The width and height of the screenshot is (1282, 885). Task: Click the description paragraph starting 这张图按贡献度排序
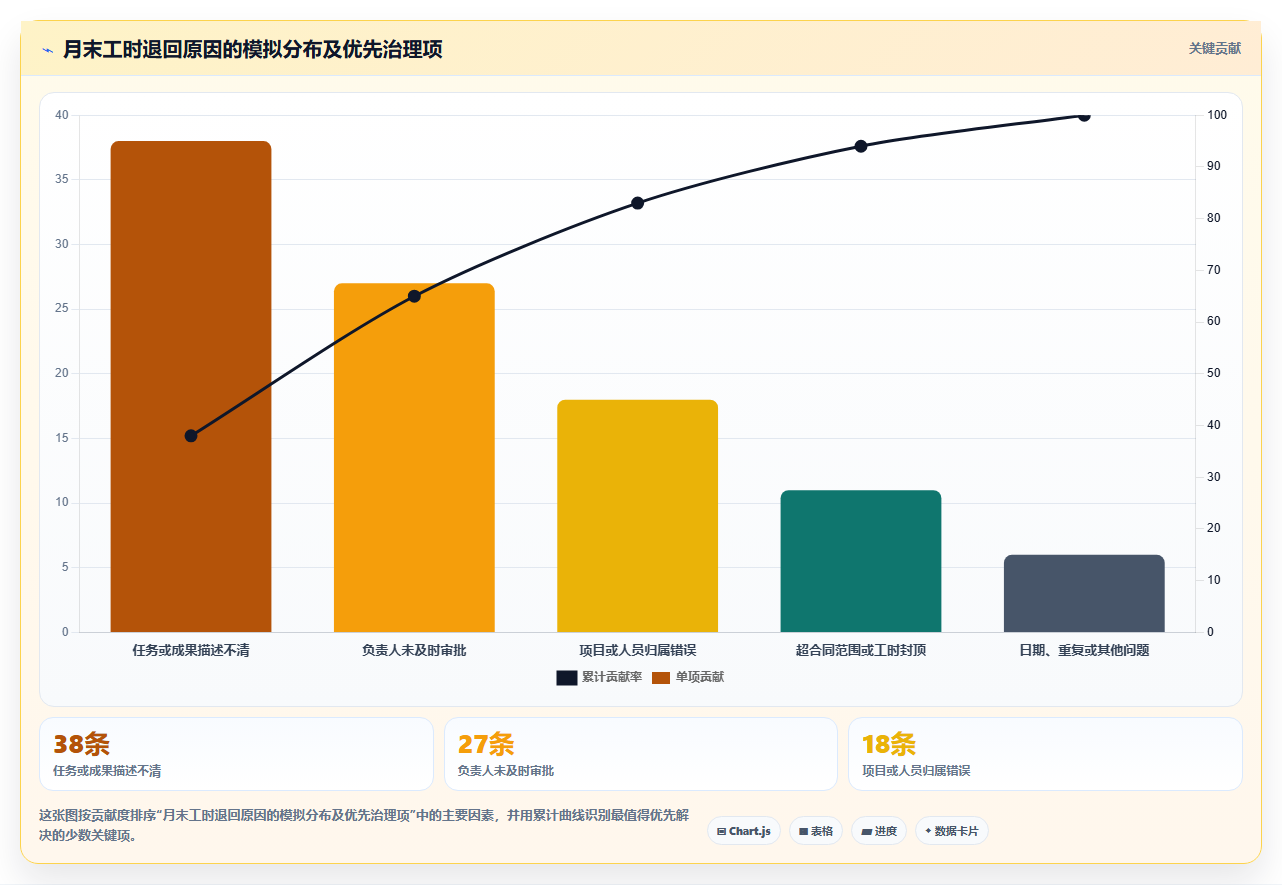(363, 825)
